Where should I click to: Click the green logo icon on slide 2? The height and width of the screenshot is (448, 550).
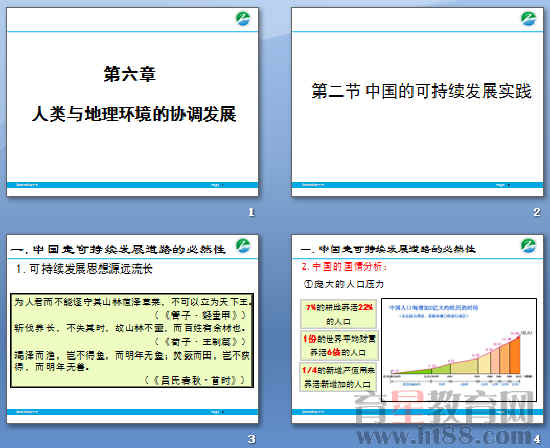click(x=528, y=19)
